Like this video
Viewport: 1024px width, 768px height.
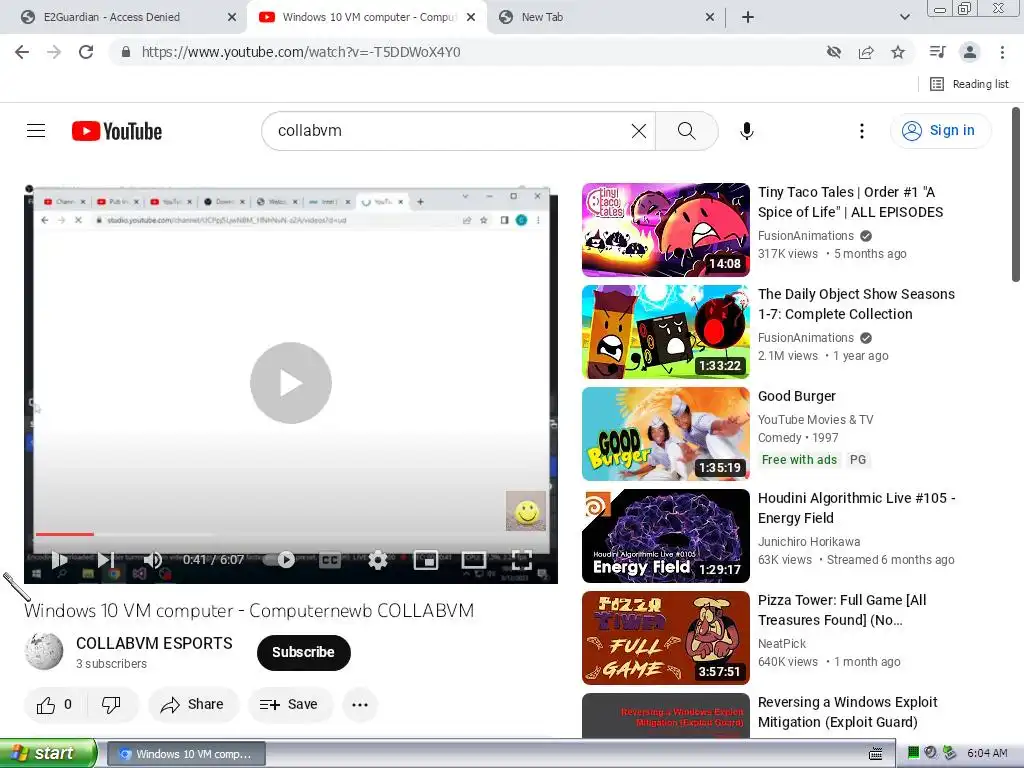click(54, 705)
